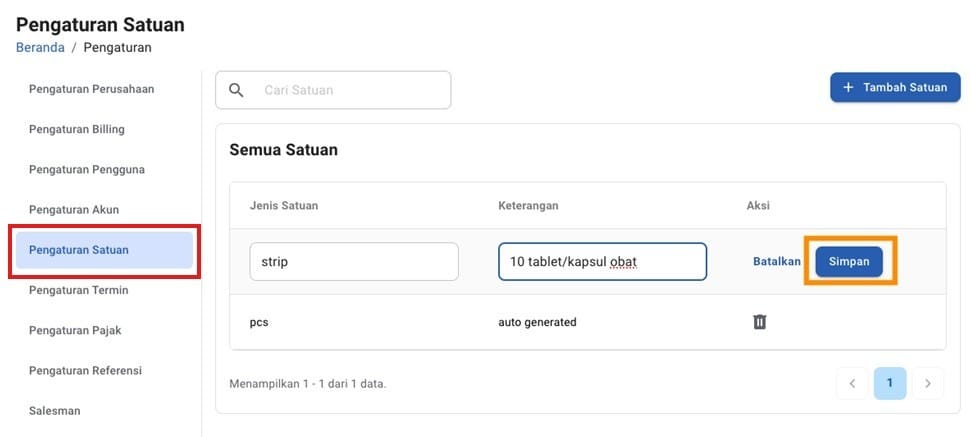The height and width of the screenshot is (437, 971).
Task: Select Pengaturan Pengguna in sidebar
Action: 87,169
